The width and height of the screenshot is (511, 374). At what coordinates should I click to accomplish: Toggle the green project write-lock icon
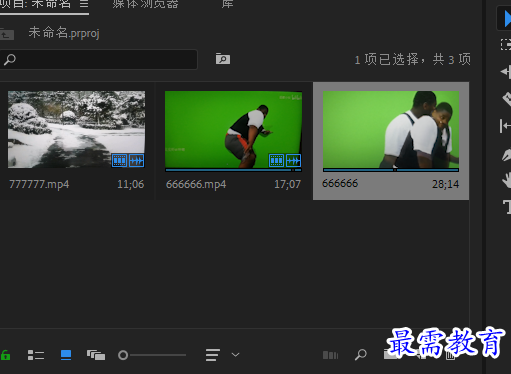pyautogui.click(x=5, y=355)
